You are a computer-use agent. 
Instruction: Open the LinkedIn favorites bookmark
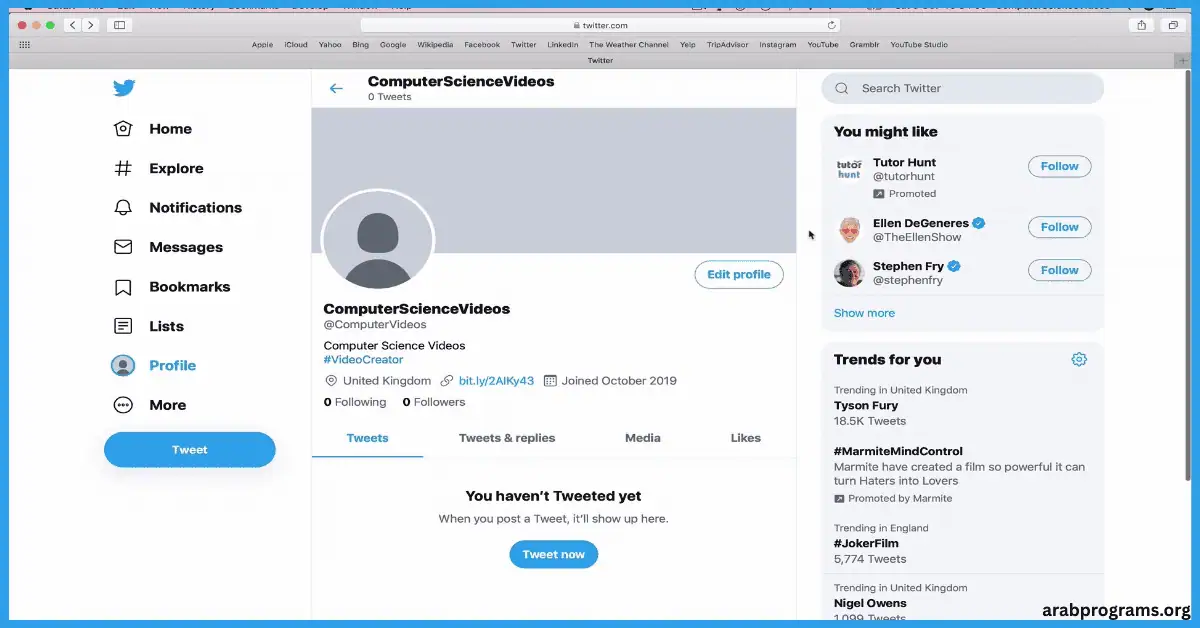pyautogui.click(x=563, y=45)
